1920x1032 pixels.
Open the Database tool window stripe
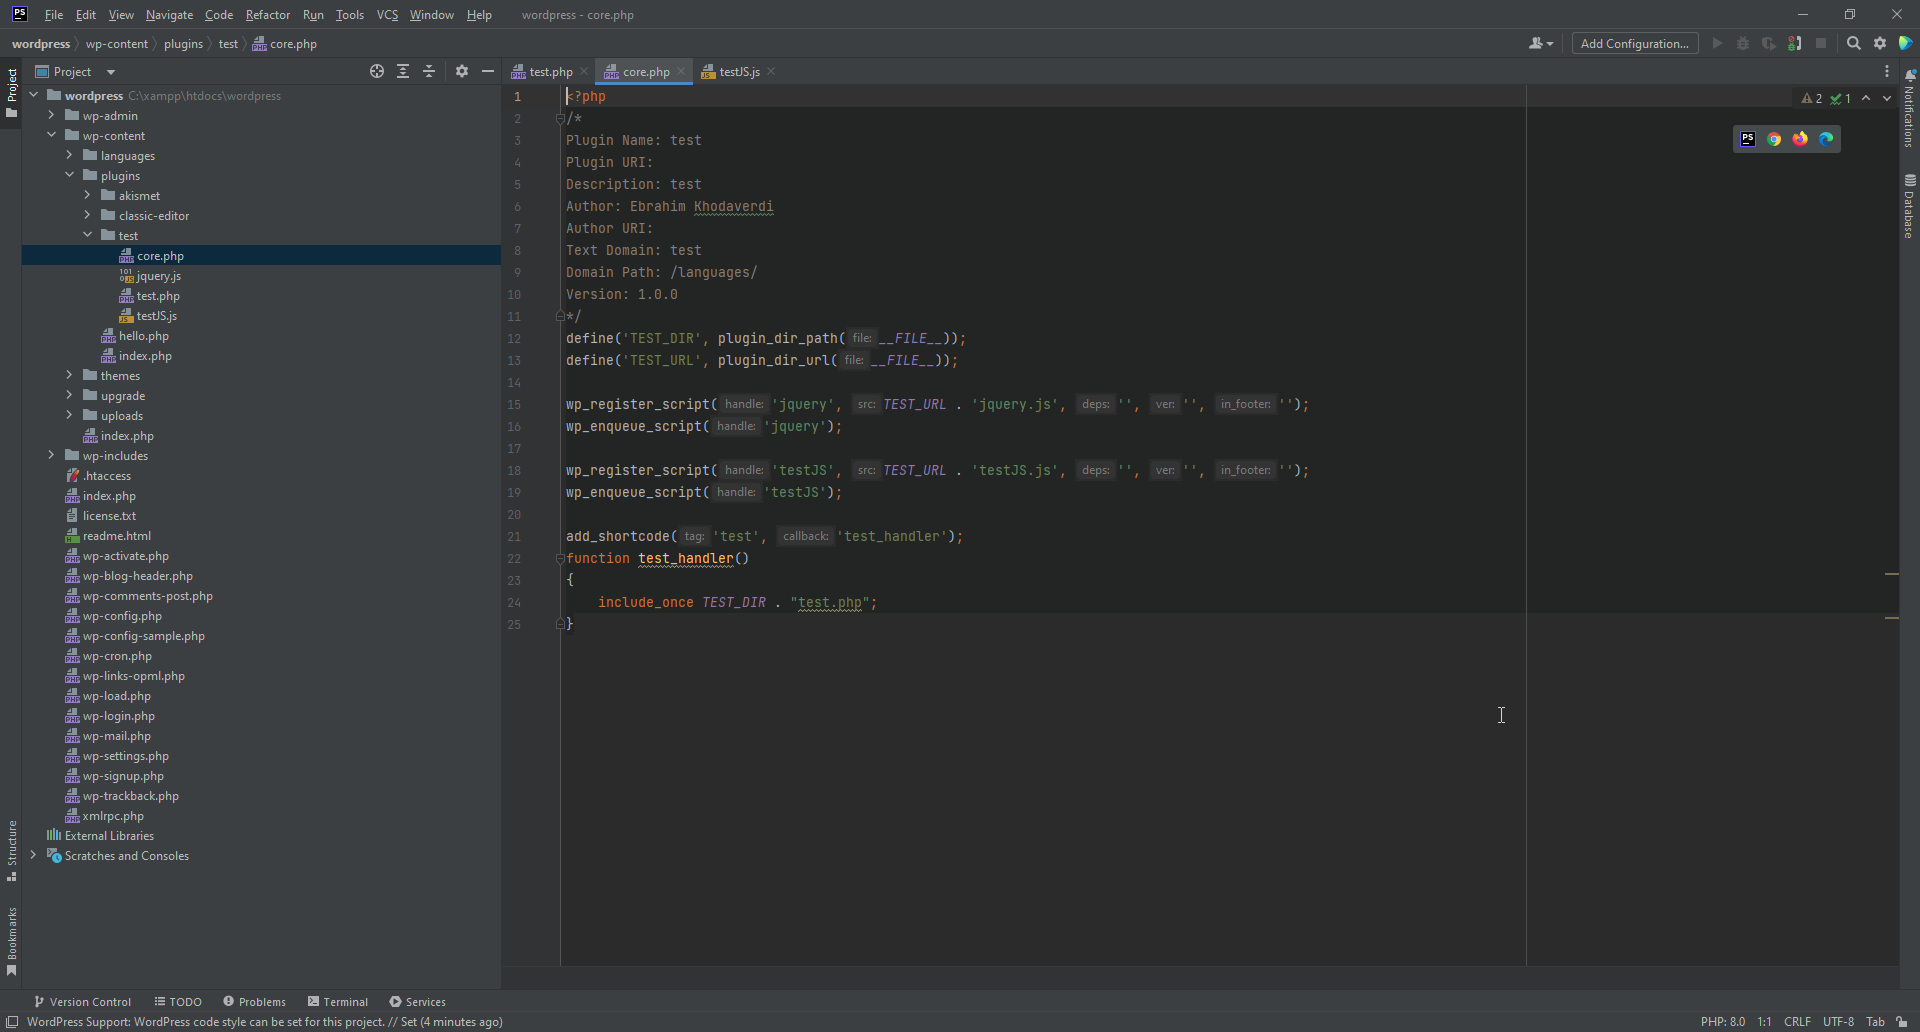[1909, 206]
